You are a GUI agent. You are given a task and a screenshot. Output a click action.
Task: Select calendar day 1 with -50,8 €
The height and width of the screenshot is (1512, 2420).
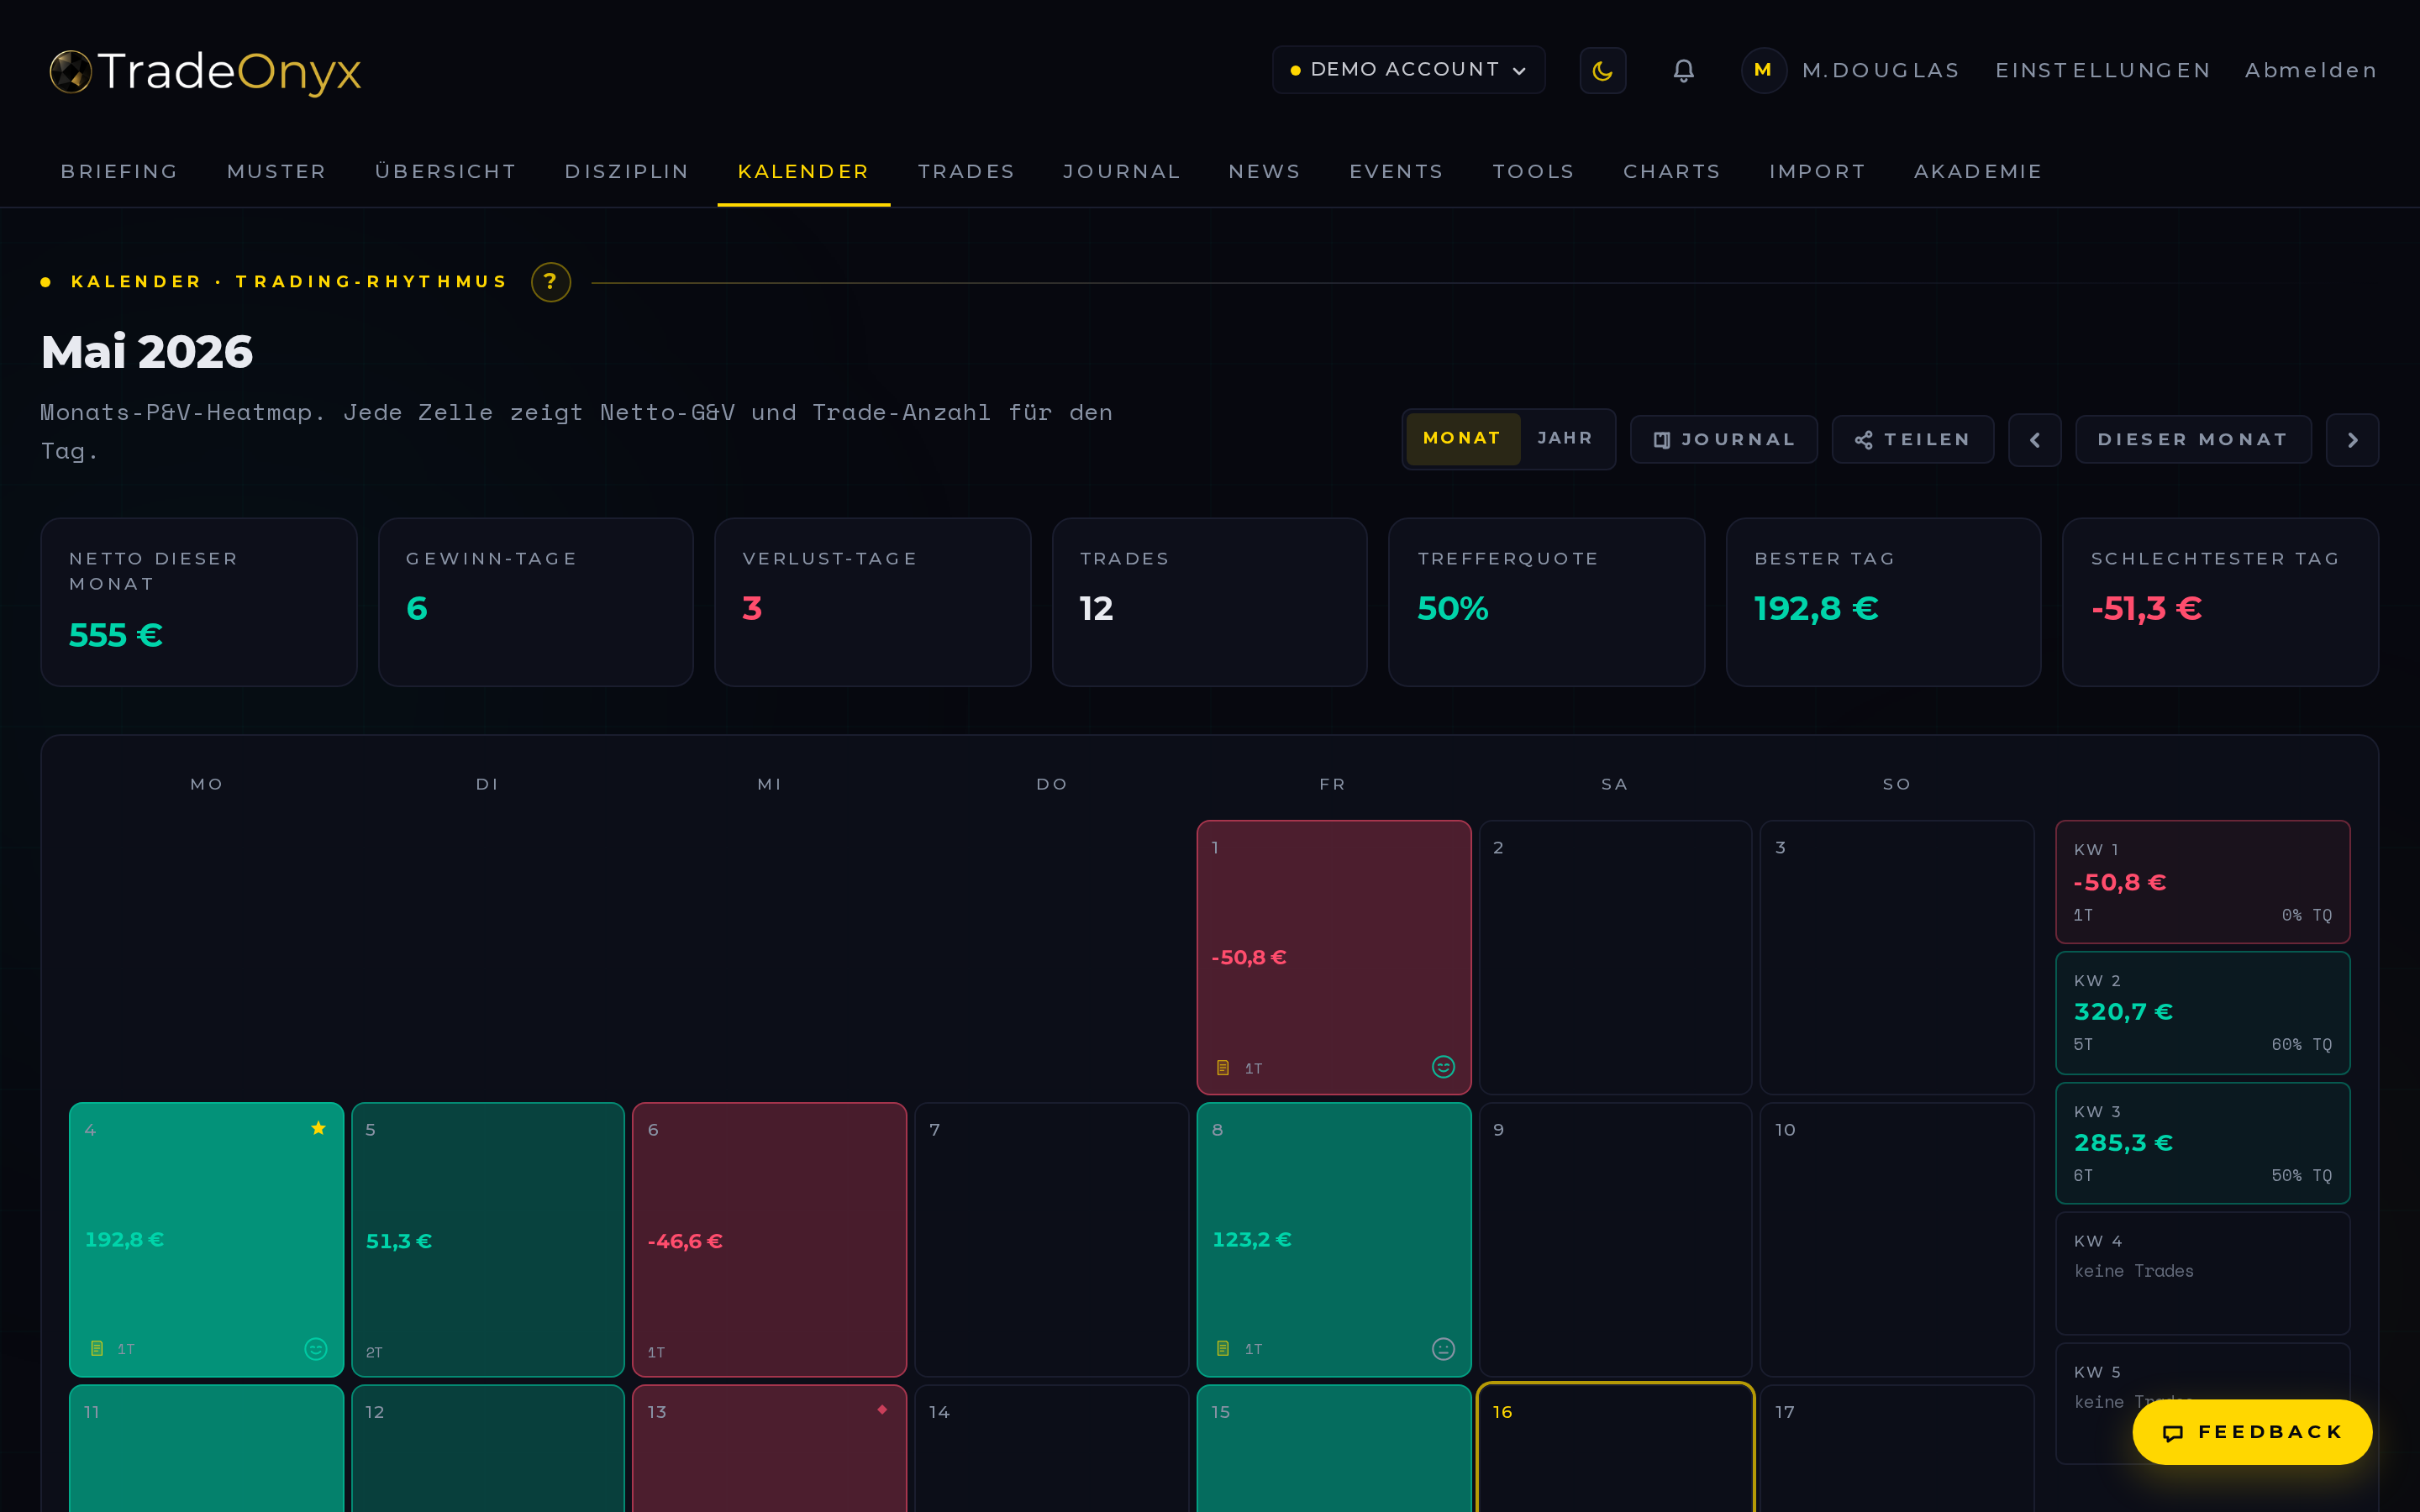coord(1334,957)
